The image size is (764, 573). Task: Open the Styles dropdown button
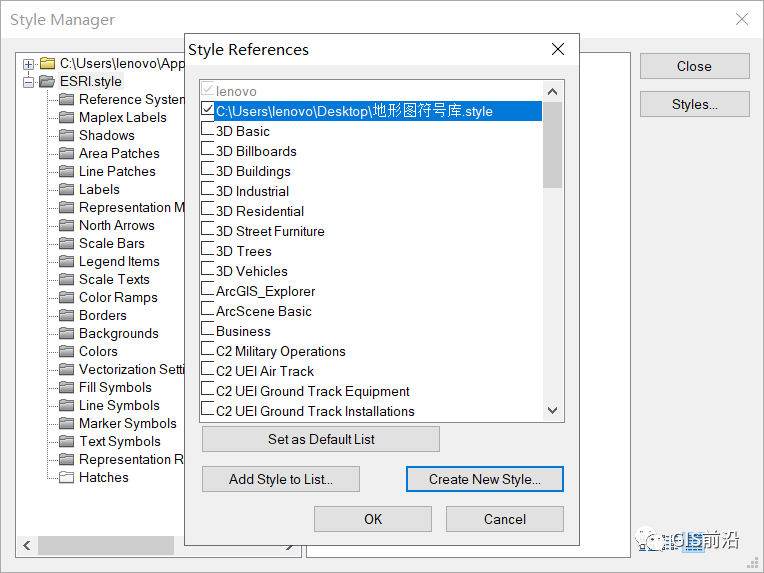694,104
